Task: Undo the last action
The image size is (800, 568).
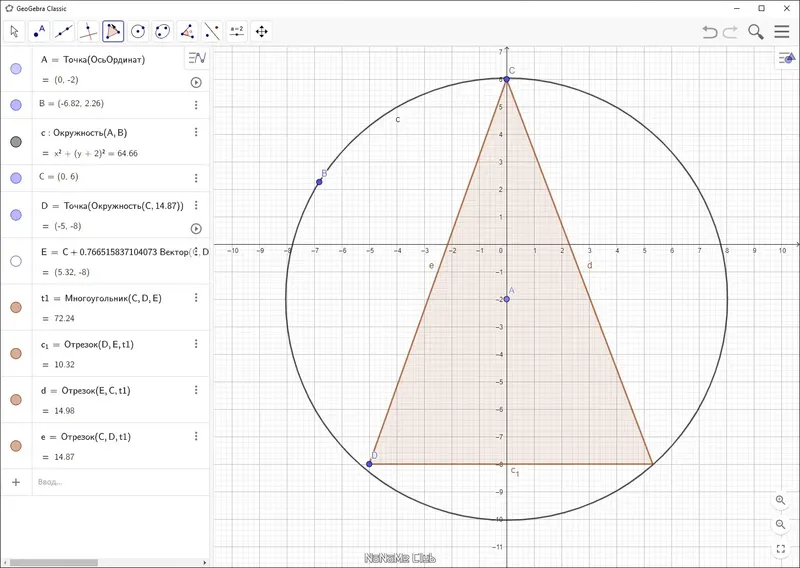Action: tap(709, 32)
